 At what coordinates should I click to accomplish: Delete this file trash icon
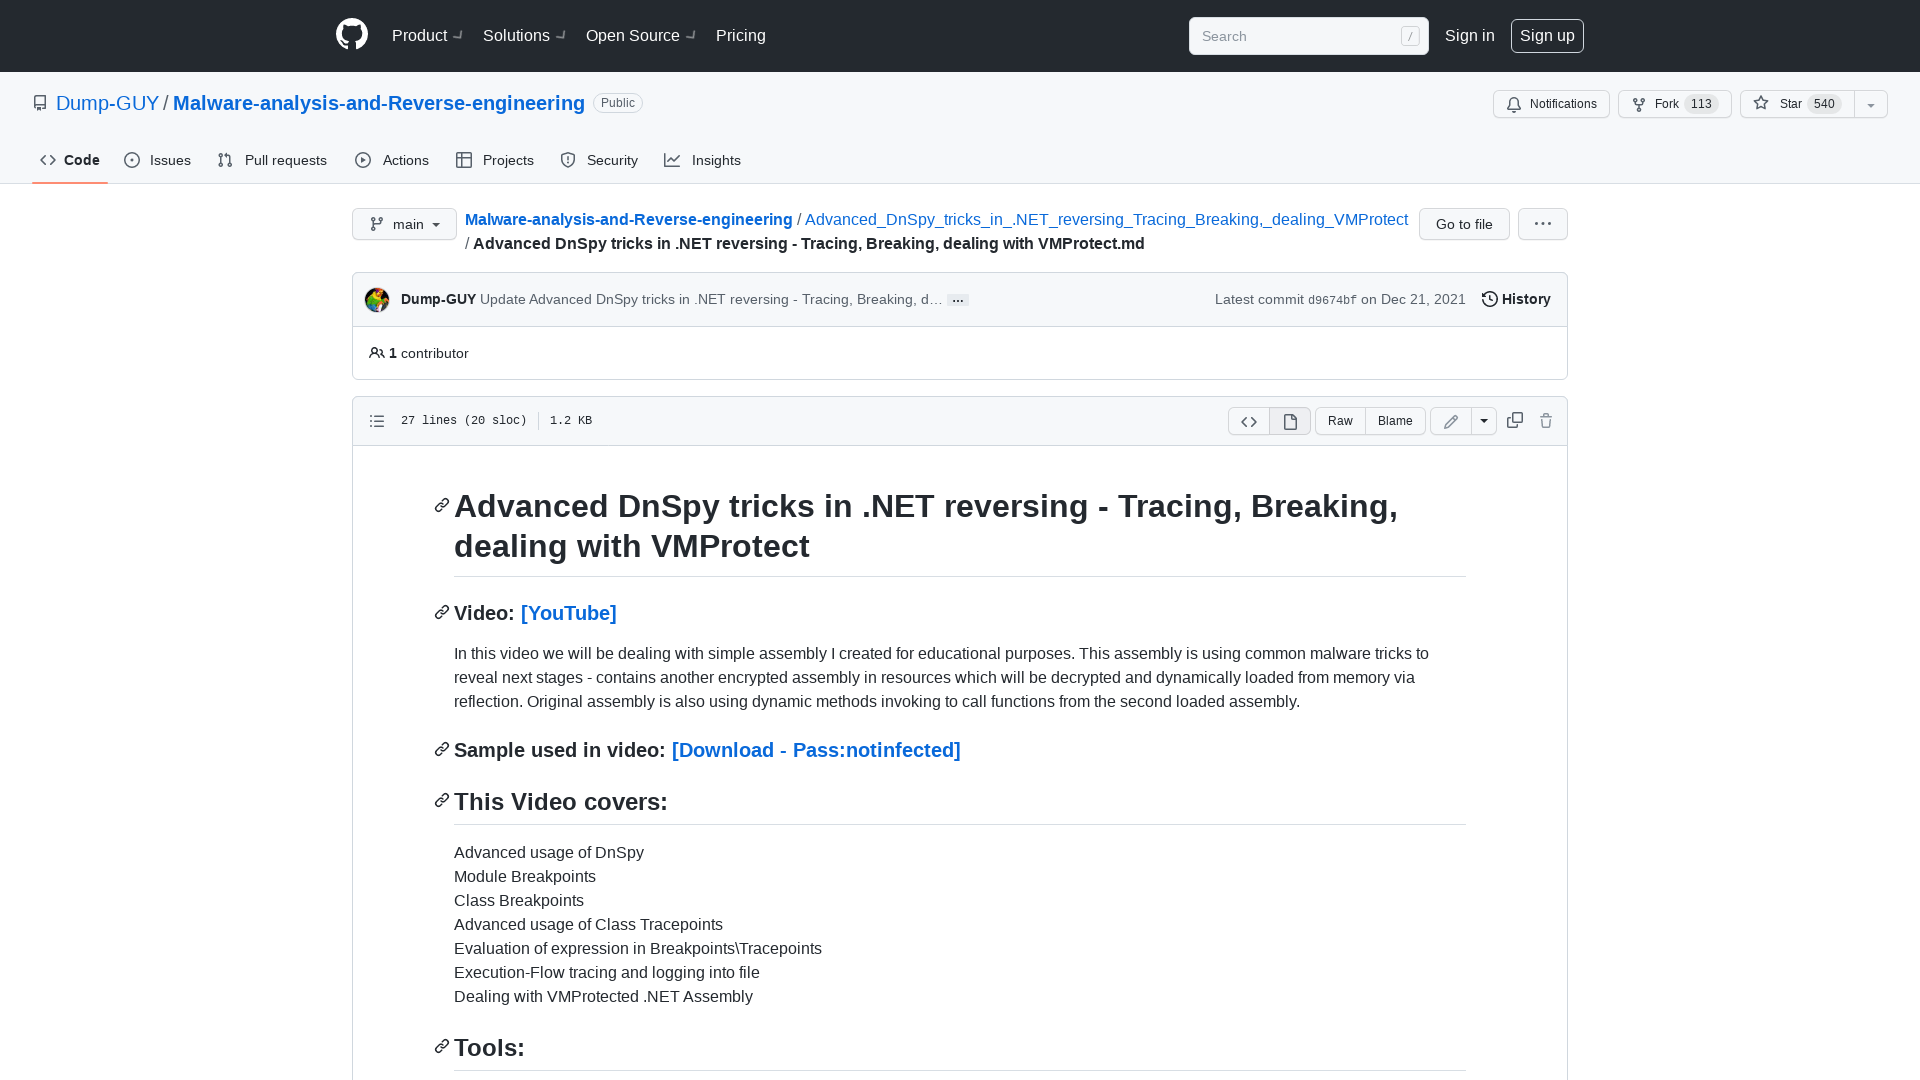pos(1546,421)
